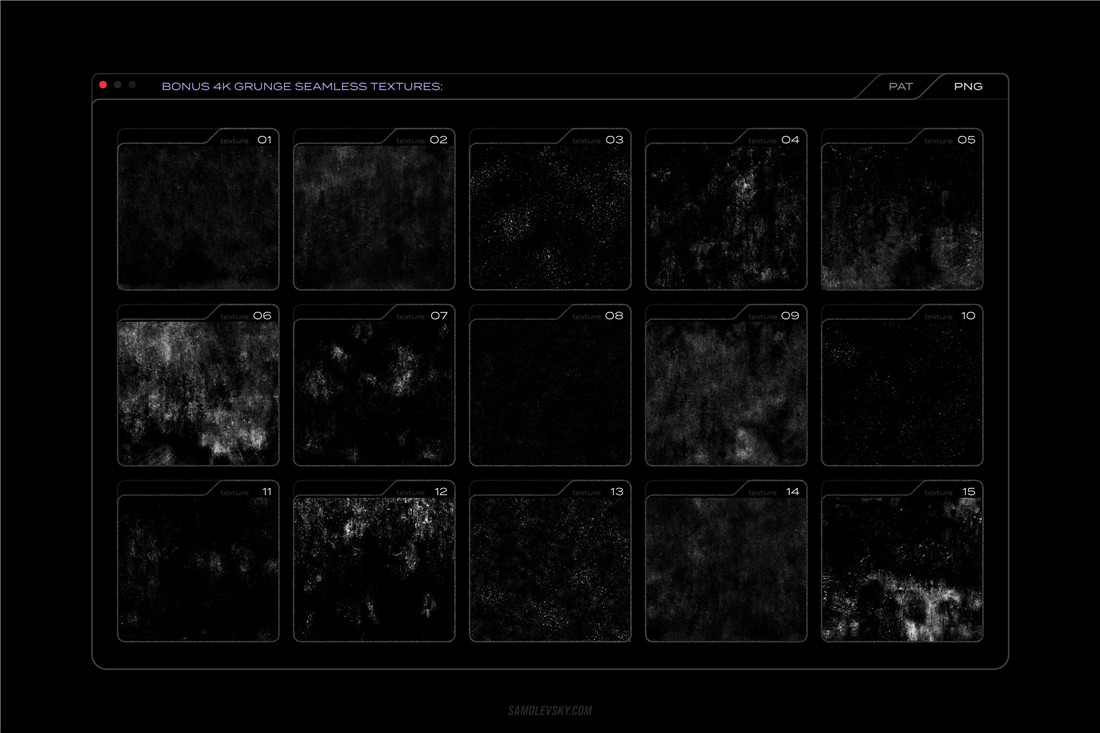Click the Bonus 4K Grunge Seamless Textures title
The height and width of the screenshot is (733, 1100).
[x=302, y=87]
